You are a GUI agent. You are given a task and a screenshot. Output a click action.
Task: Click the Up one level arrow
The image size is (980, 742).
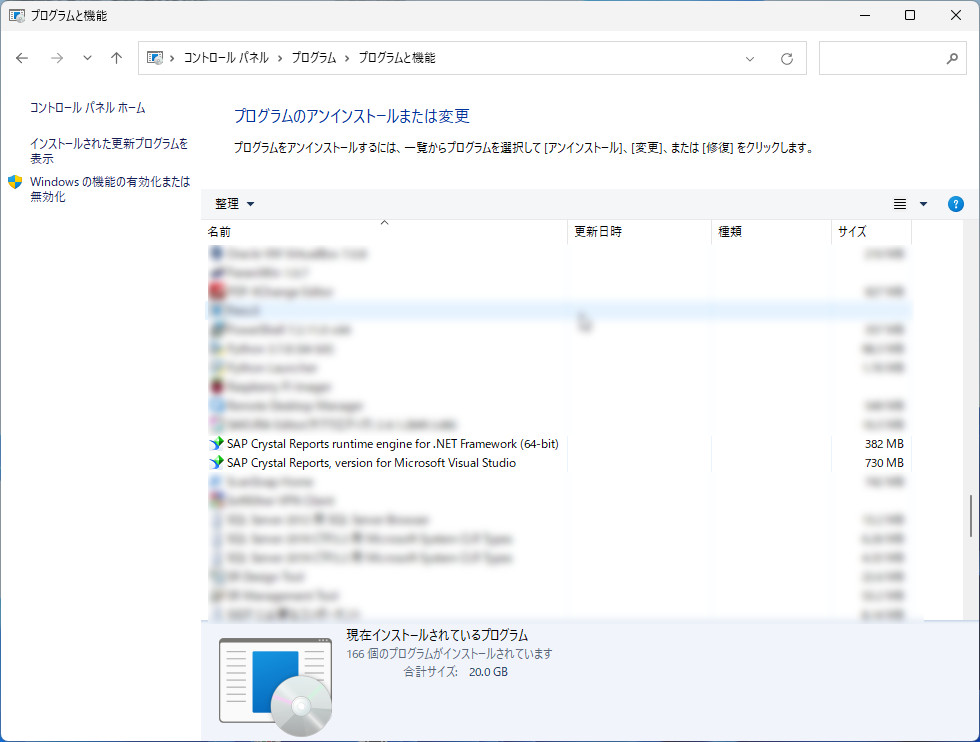[116, 58]
